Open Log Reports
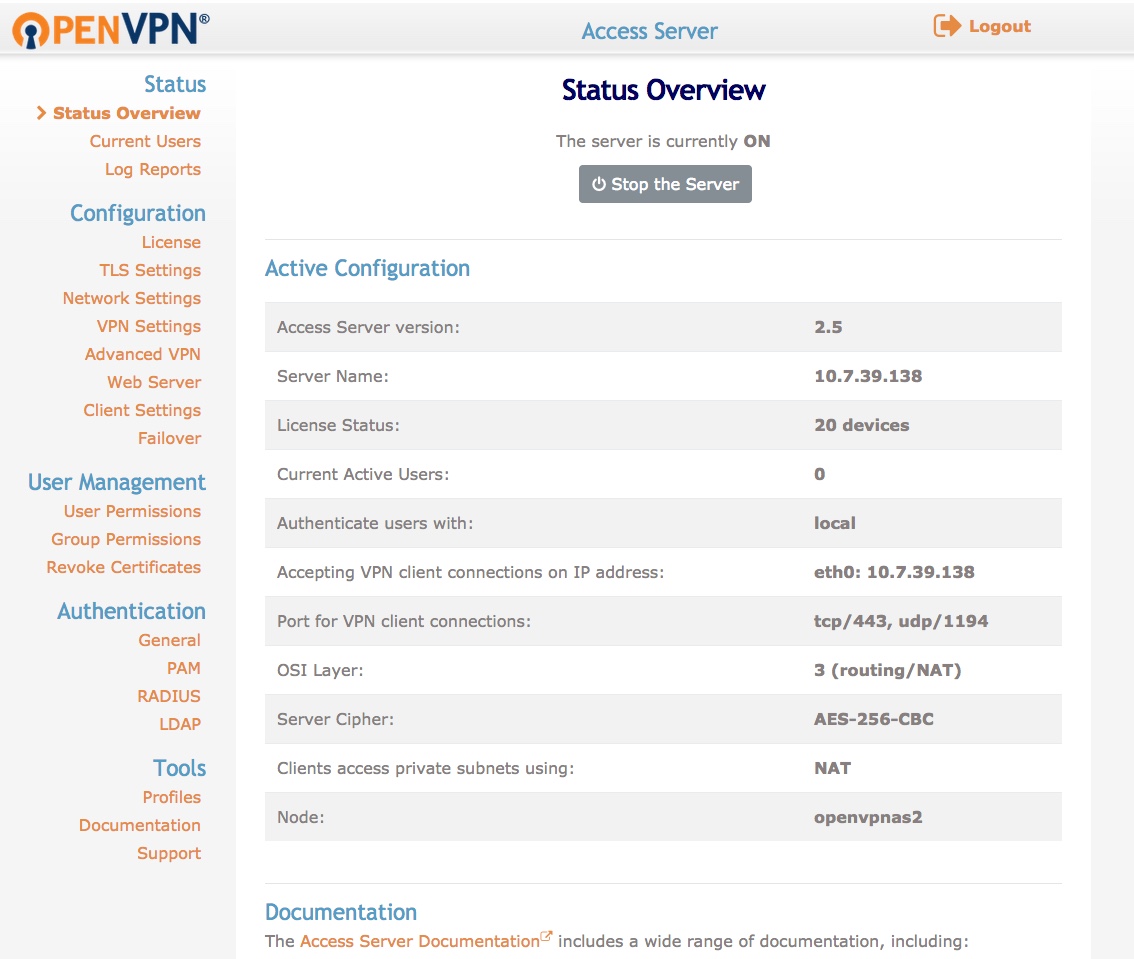1134x959 pixels. coord(152,169)
